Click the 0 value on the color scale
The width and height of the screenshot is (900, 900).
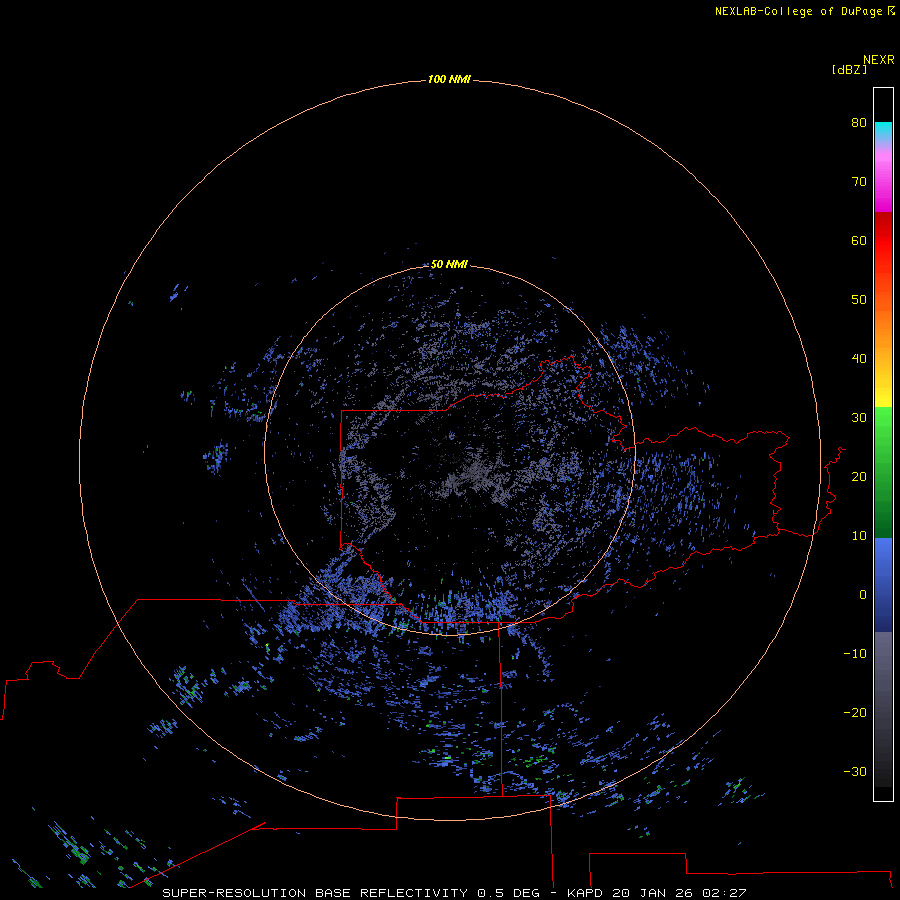click(x=863, y=595)
